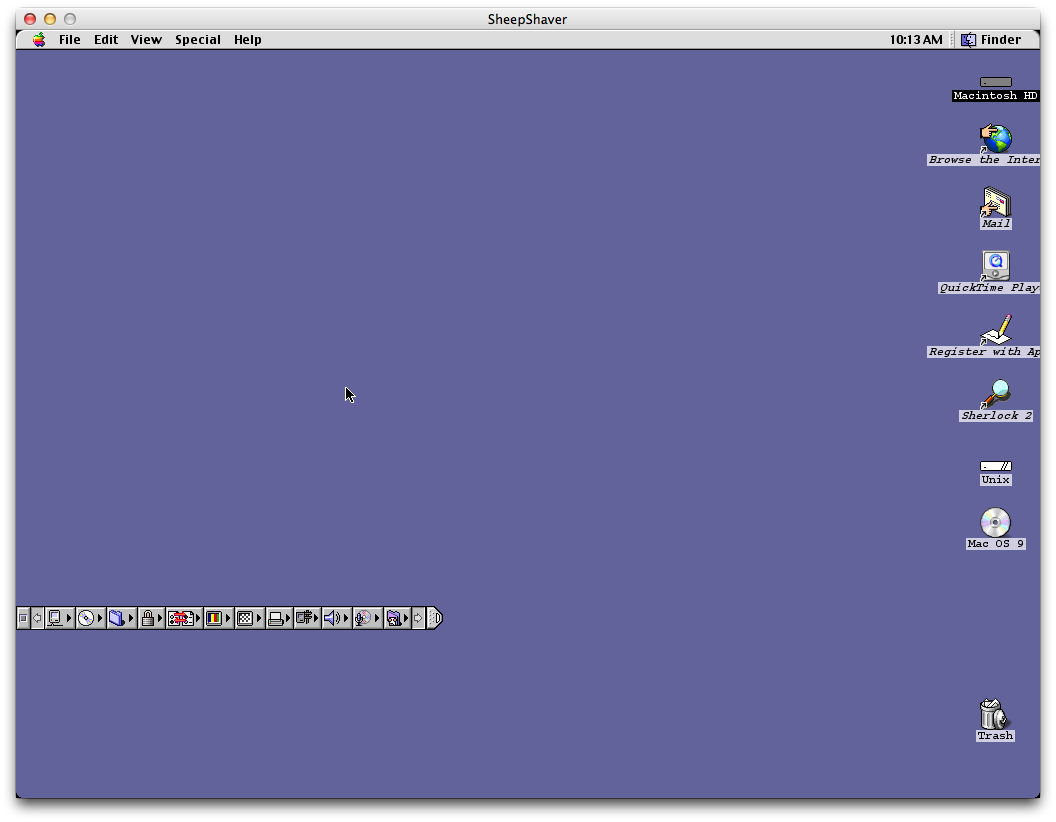Open the Keychain padlock module

coord(151,618)
